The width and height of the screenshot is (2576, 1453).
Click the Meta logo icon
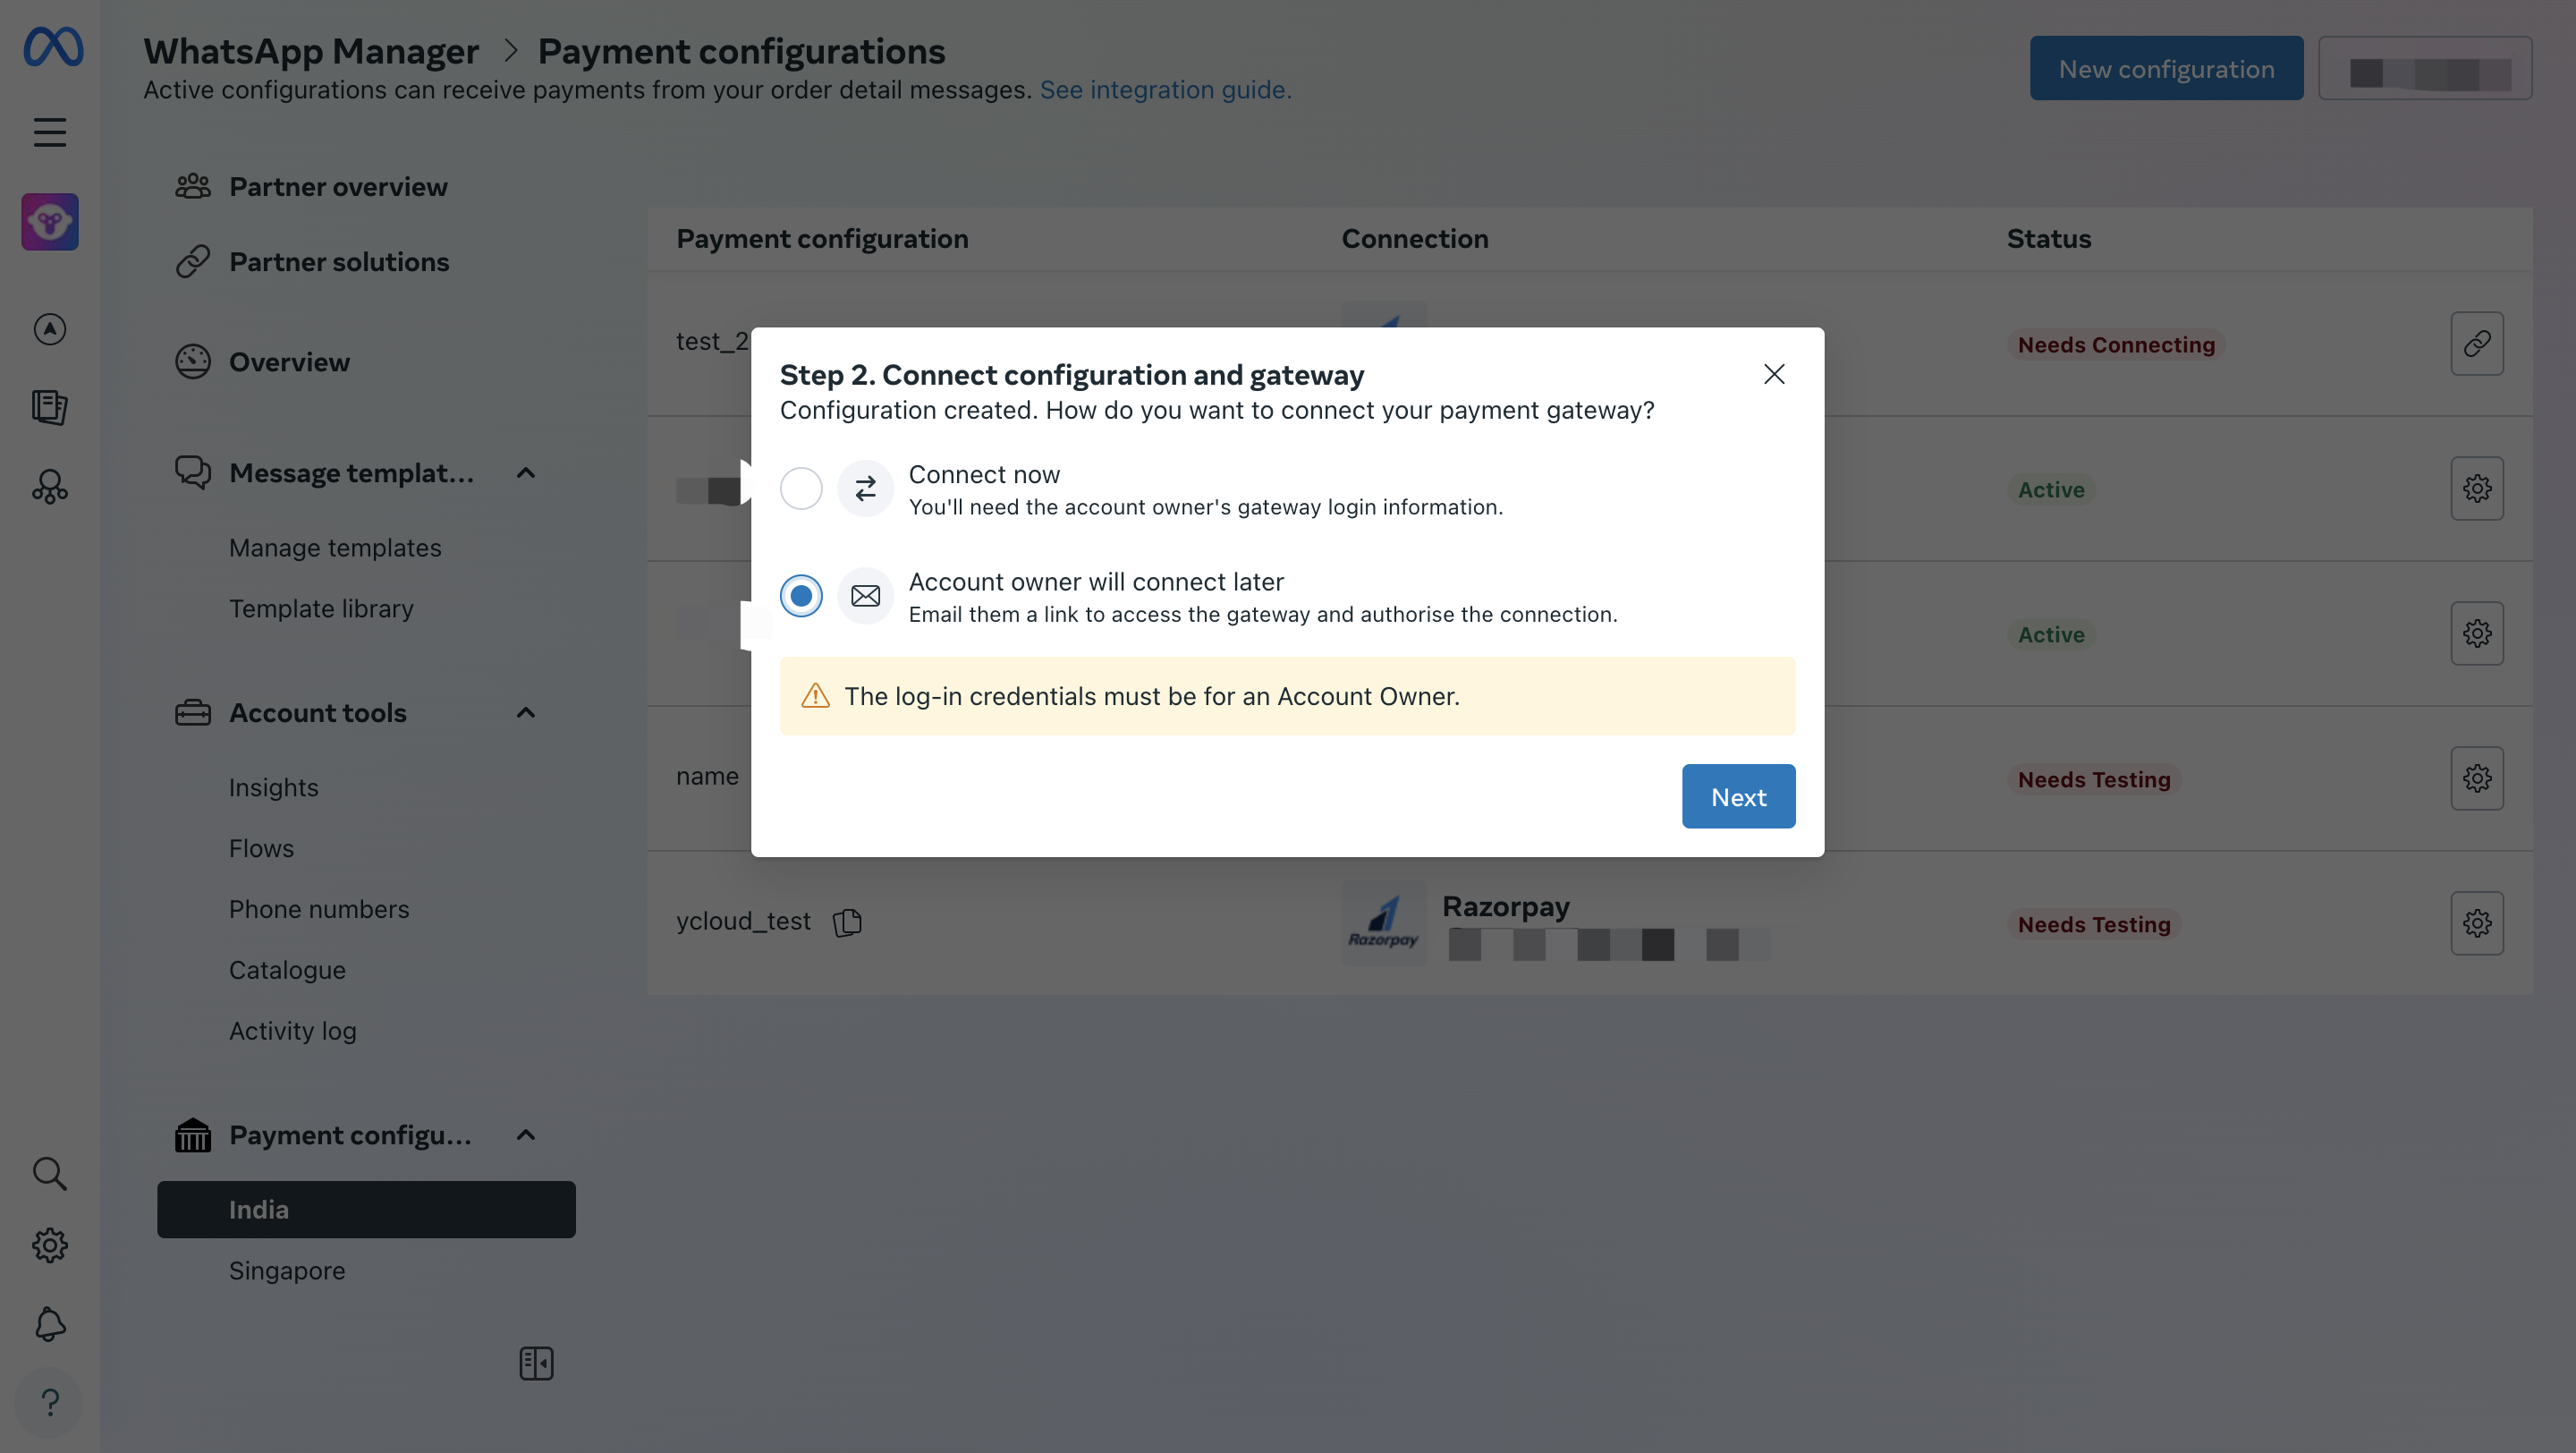point(53,47)
